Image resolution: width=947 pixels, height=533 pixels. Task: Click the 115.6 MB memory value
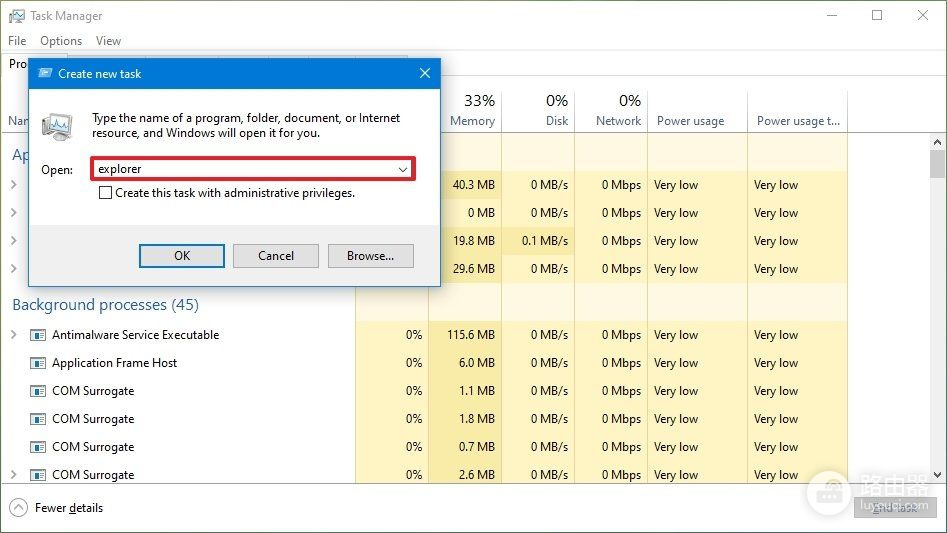470,335
